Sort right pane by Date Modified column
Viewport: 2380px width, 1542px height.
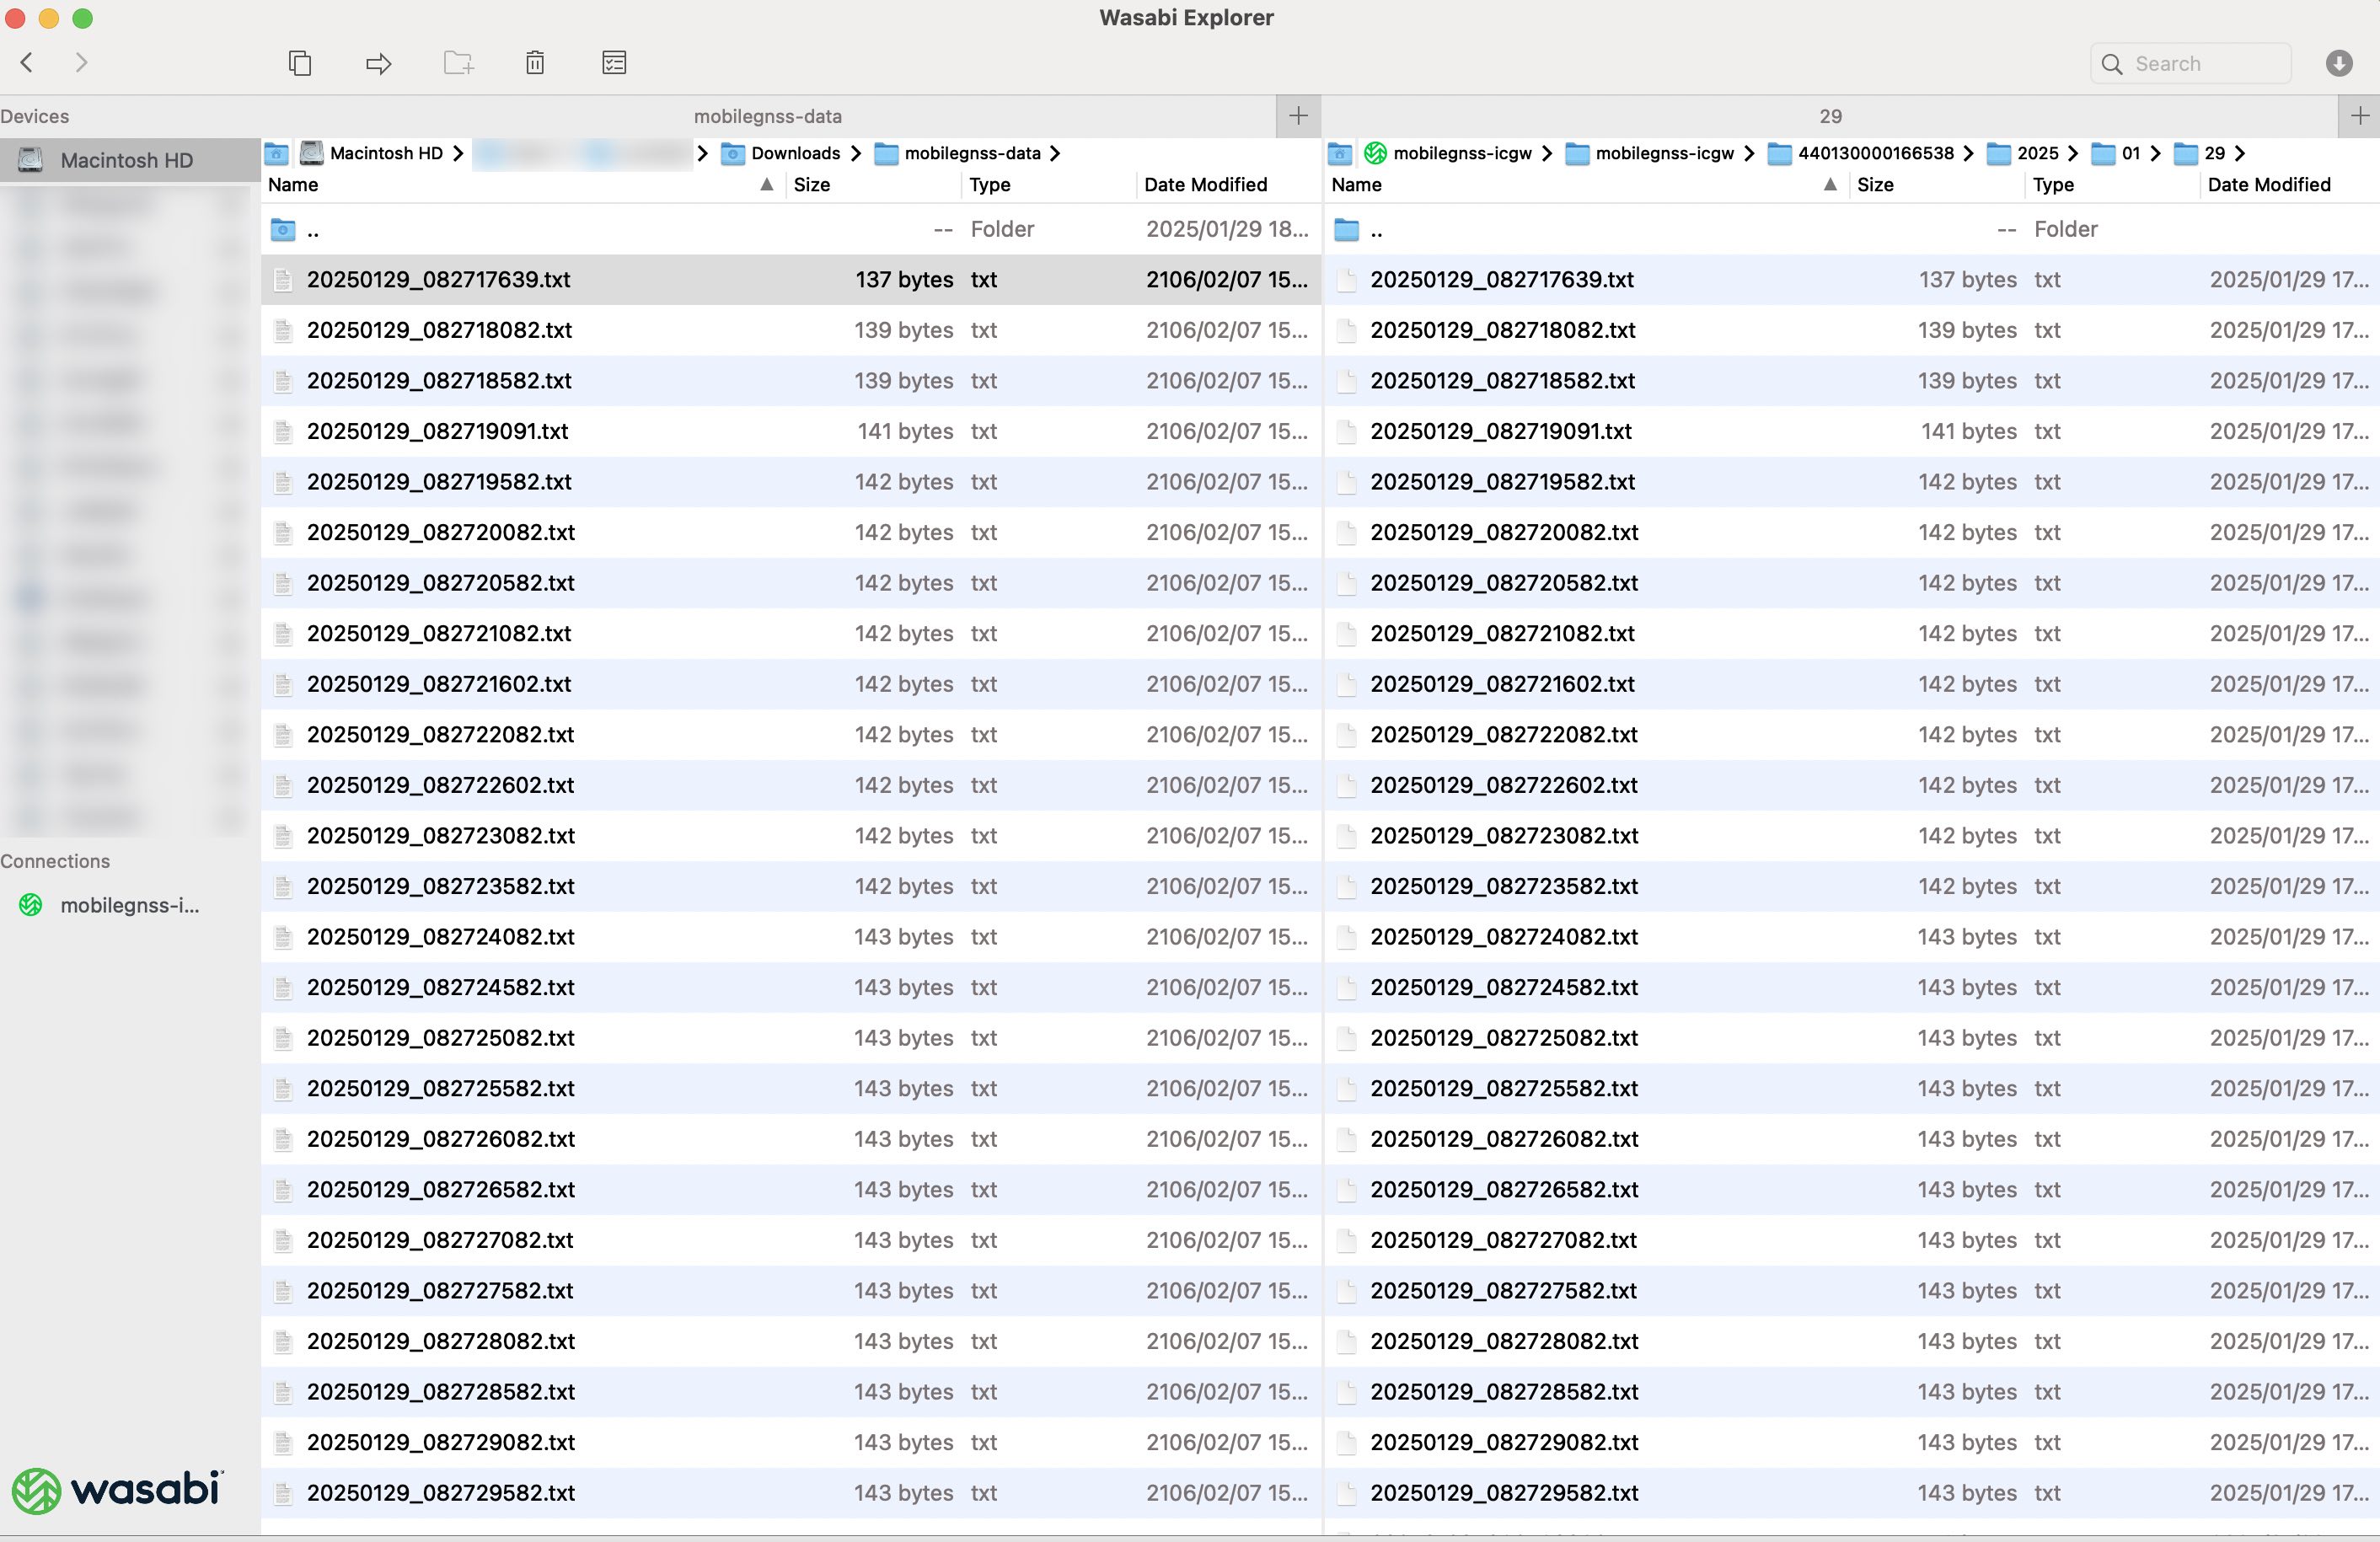click(x=2290, y=185)
